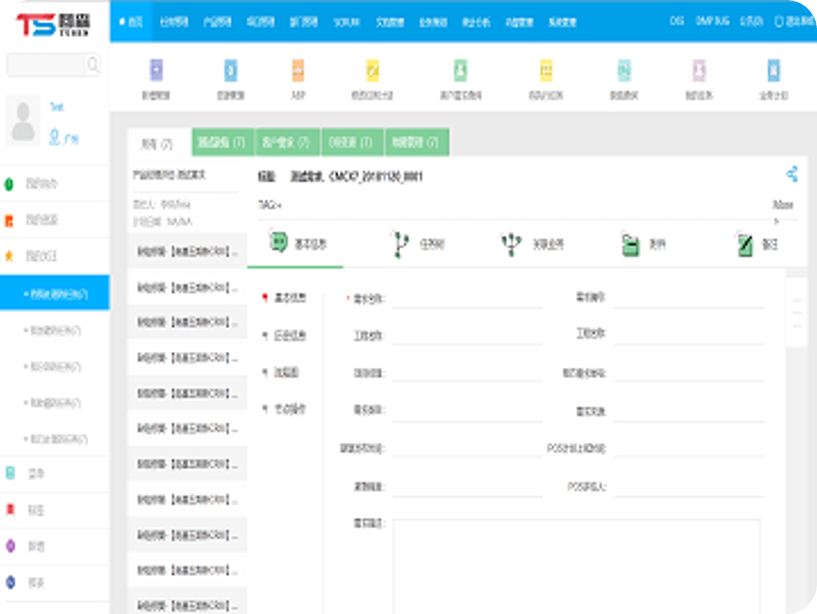Select the section link with red pin
The width and height of the screenshot is (817, 614).
(x=284, y=298)
